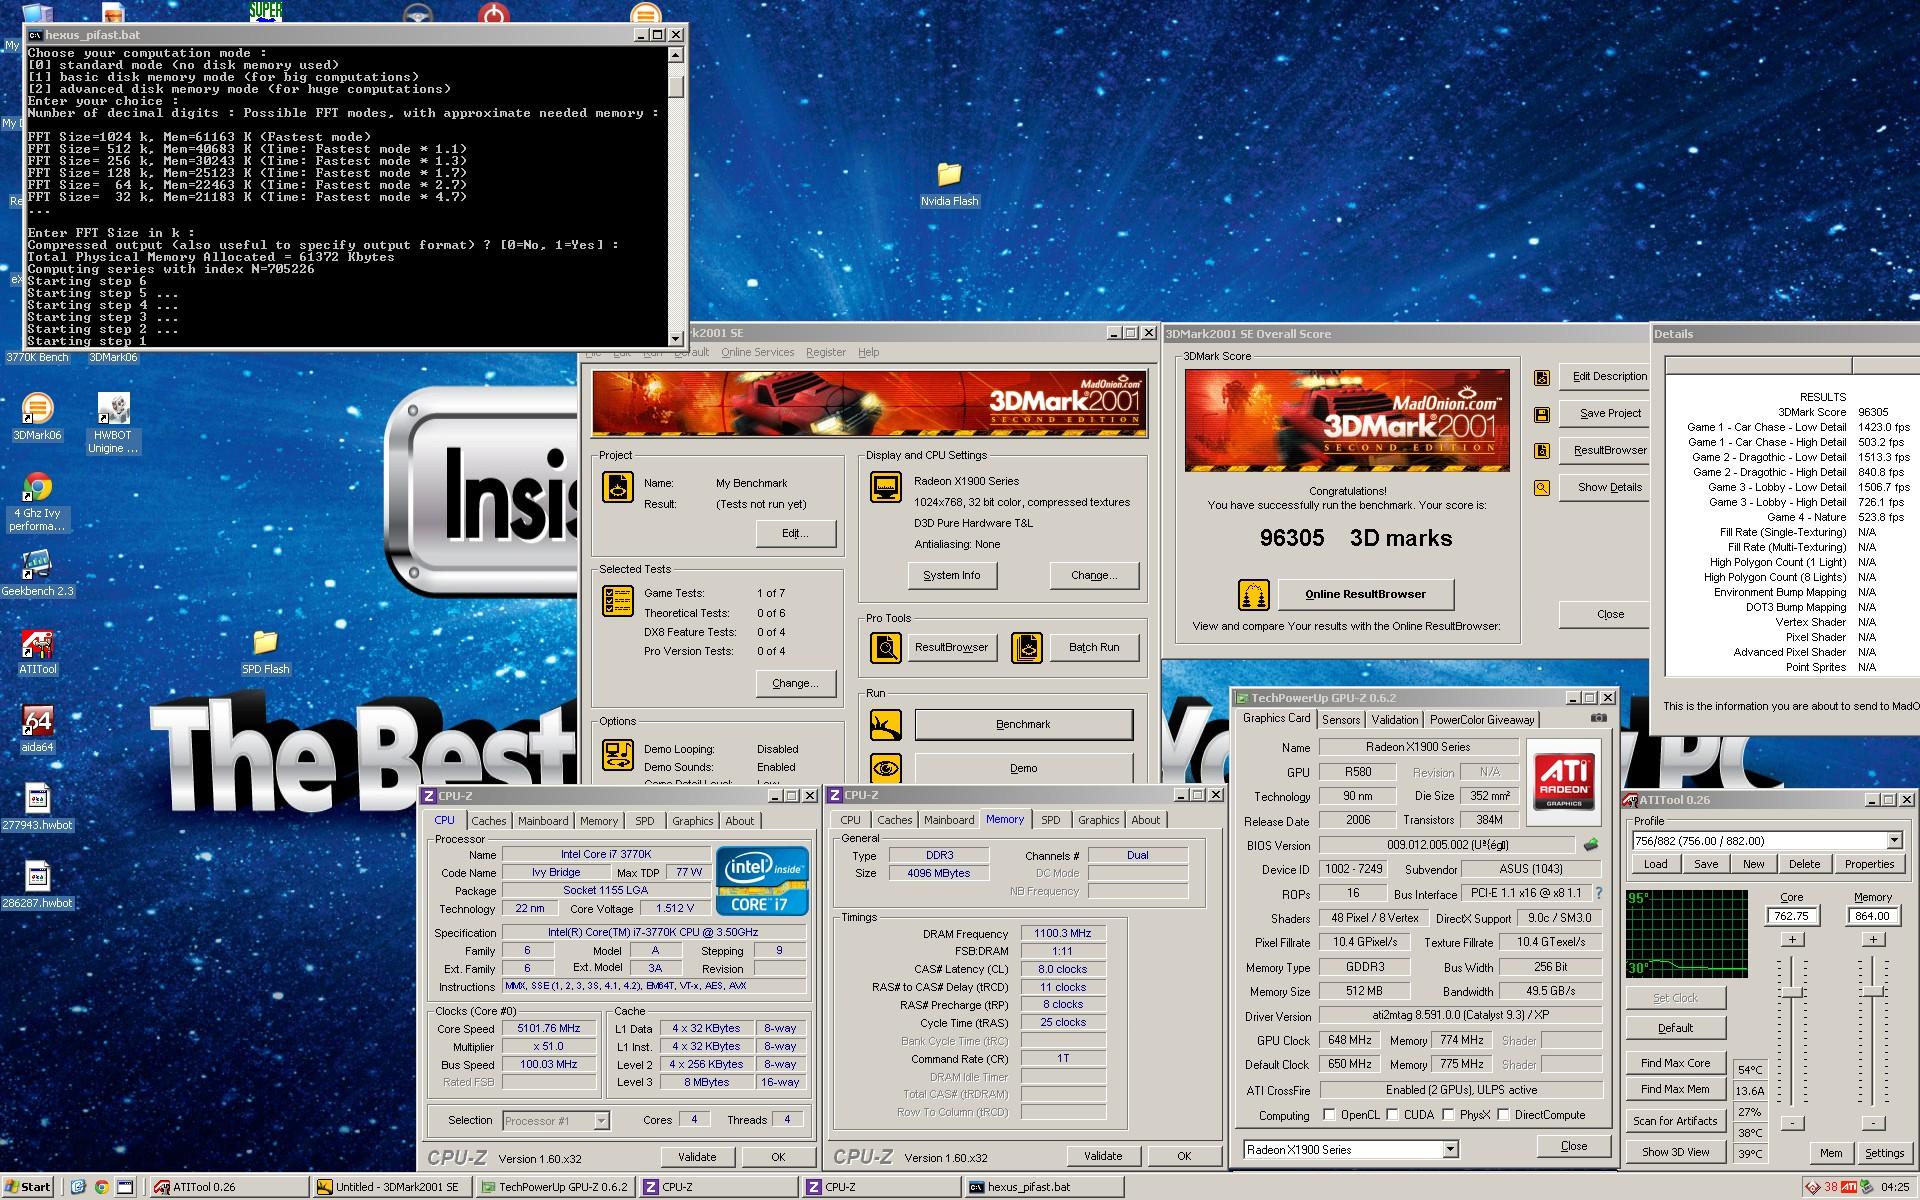The height and width of the screenshot is (1200, 1920).
Task: Click the Benchmark run icon
Action: (x=885, y=724)
